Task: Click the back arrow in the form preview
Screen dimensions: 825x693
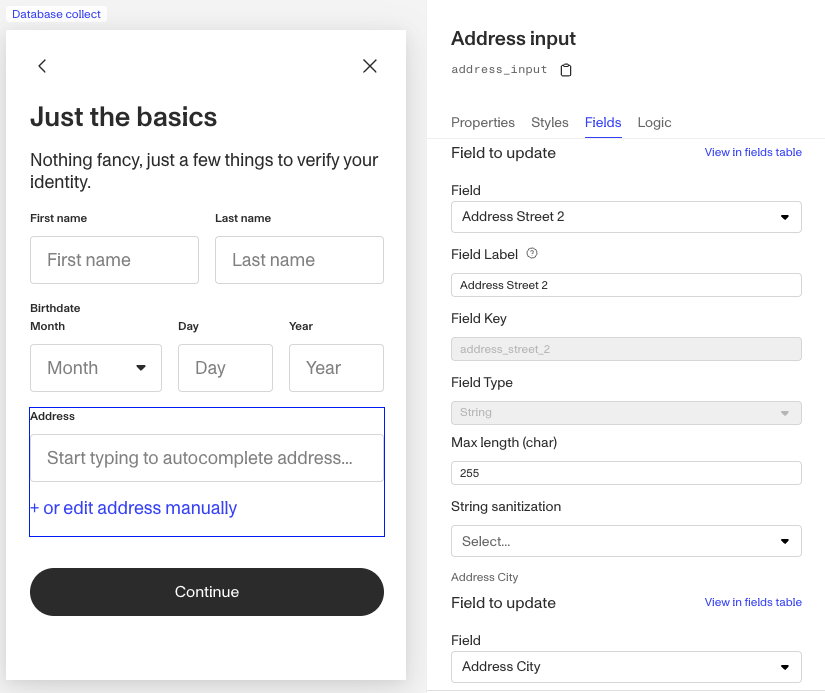Action: point(42,66)
